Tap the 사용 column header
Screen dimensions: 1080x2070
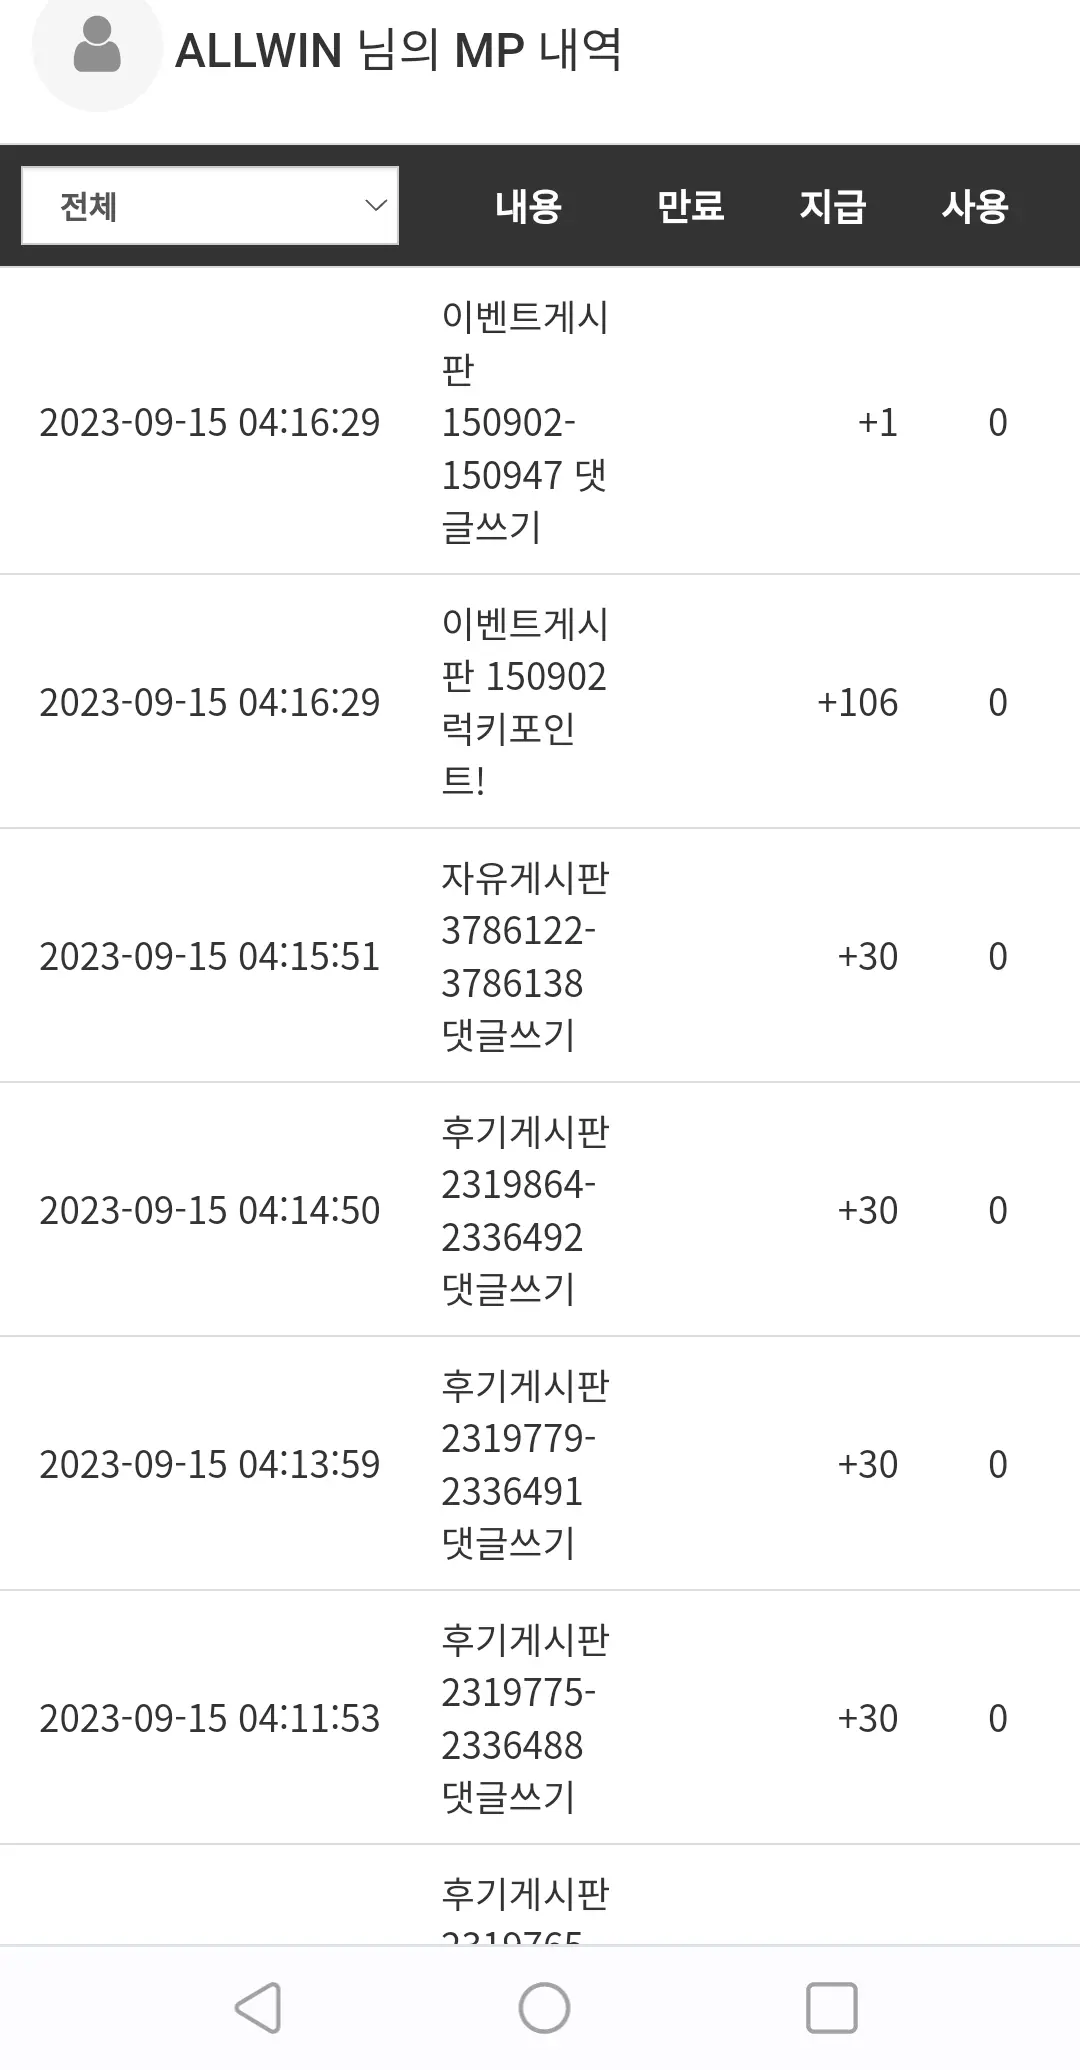[975, 206]
